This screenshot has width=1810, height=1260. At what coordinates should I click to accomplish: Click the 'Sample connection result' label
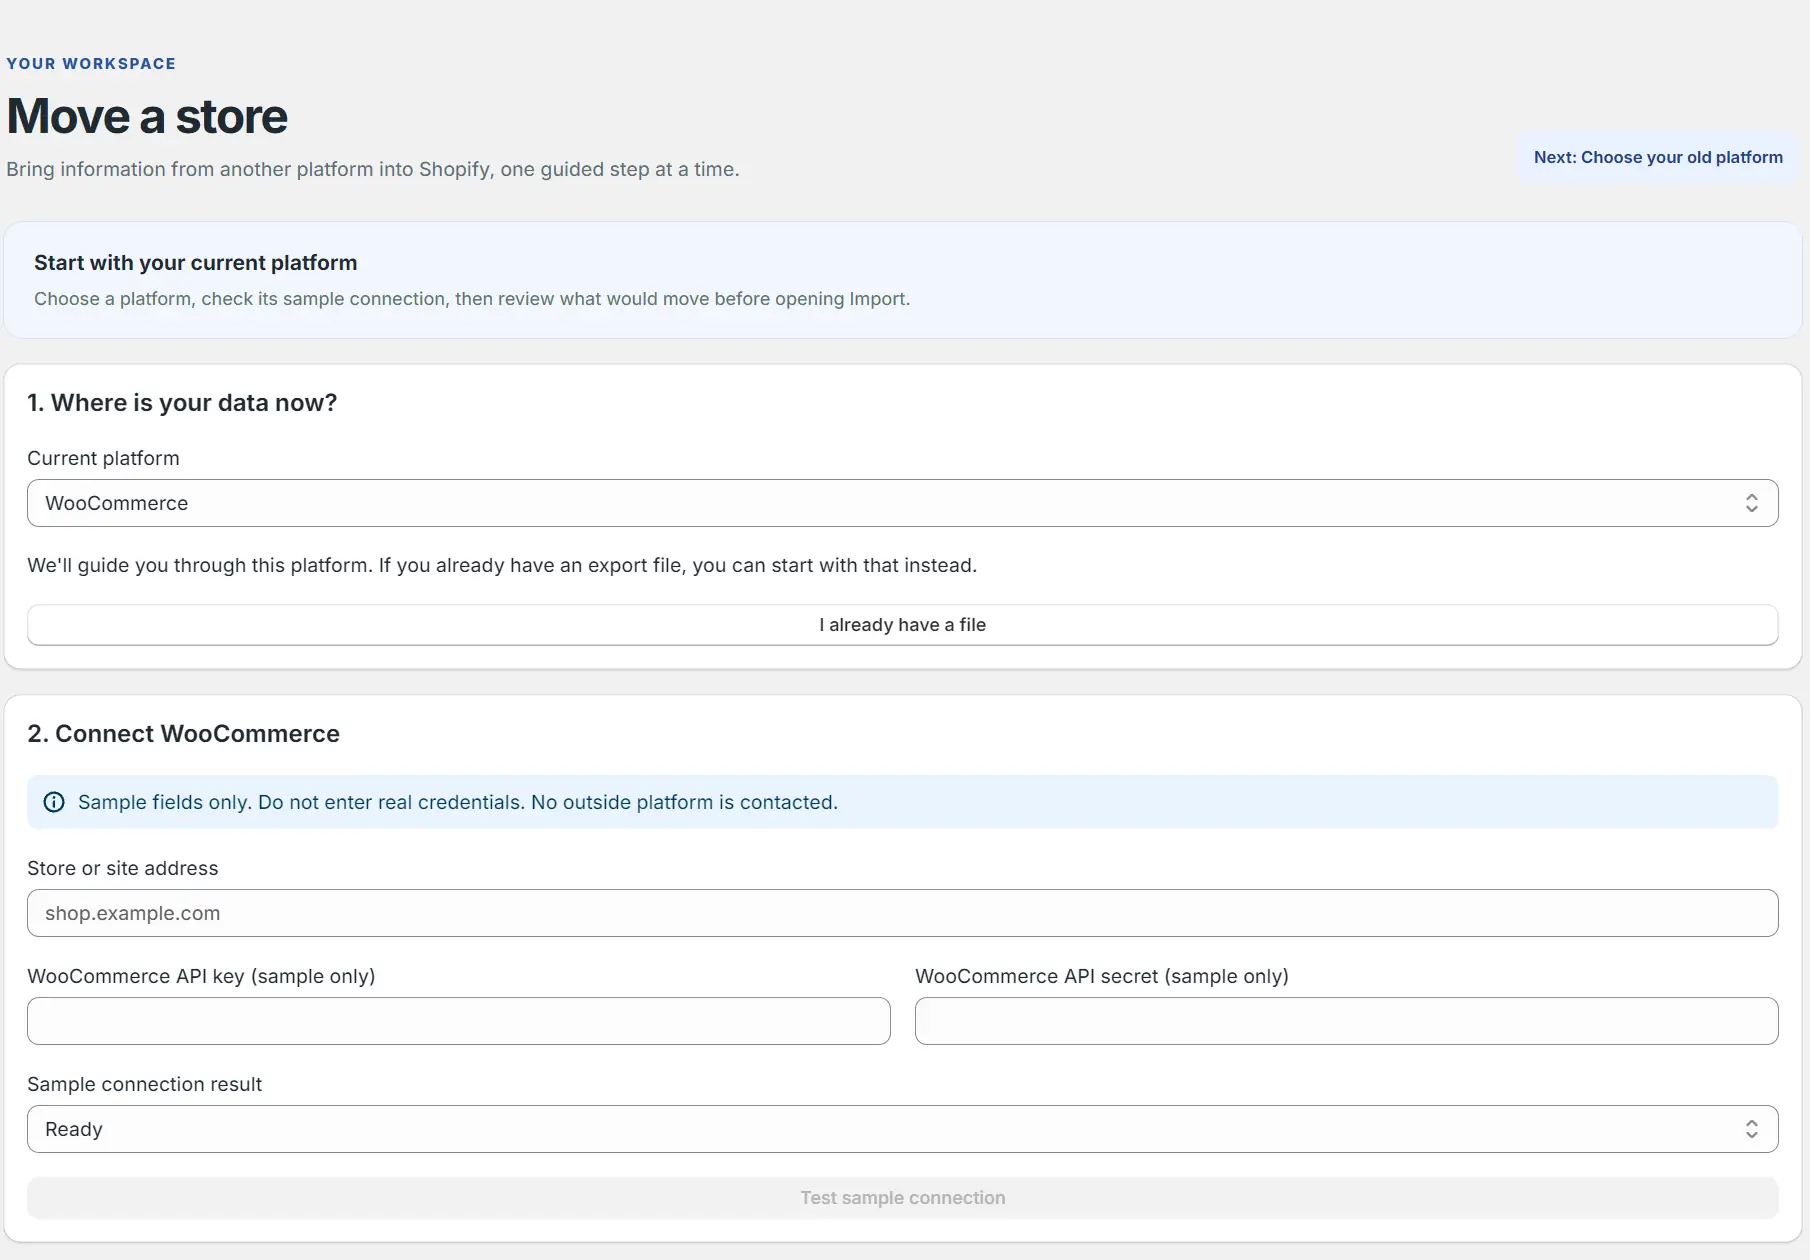144,1084
